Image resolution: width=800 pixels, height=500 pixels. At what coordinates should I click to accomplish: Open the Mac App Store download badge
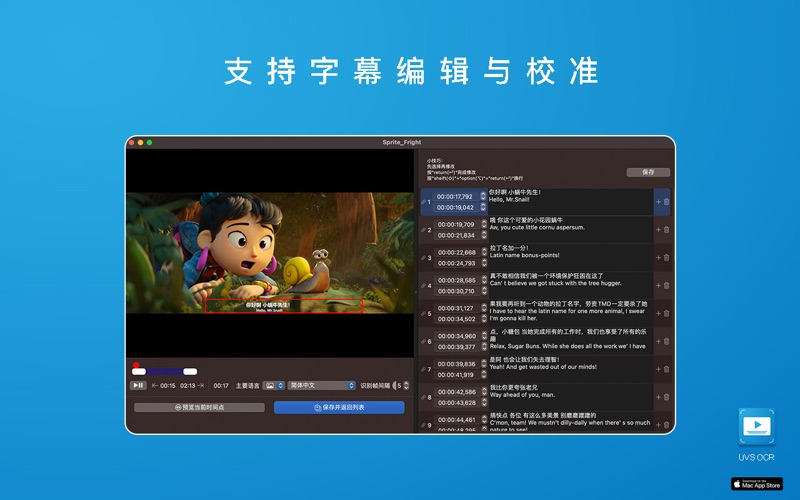pos(757,483)
